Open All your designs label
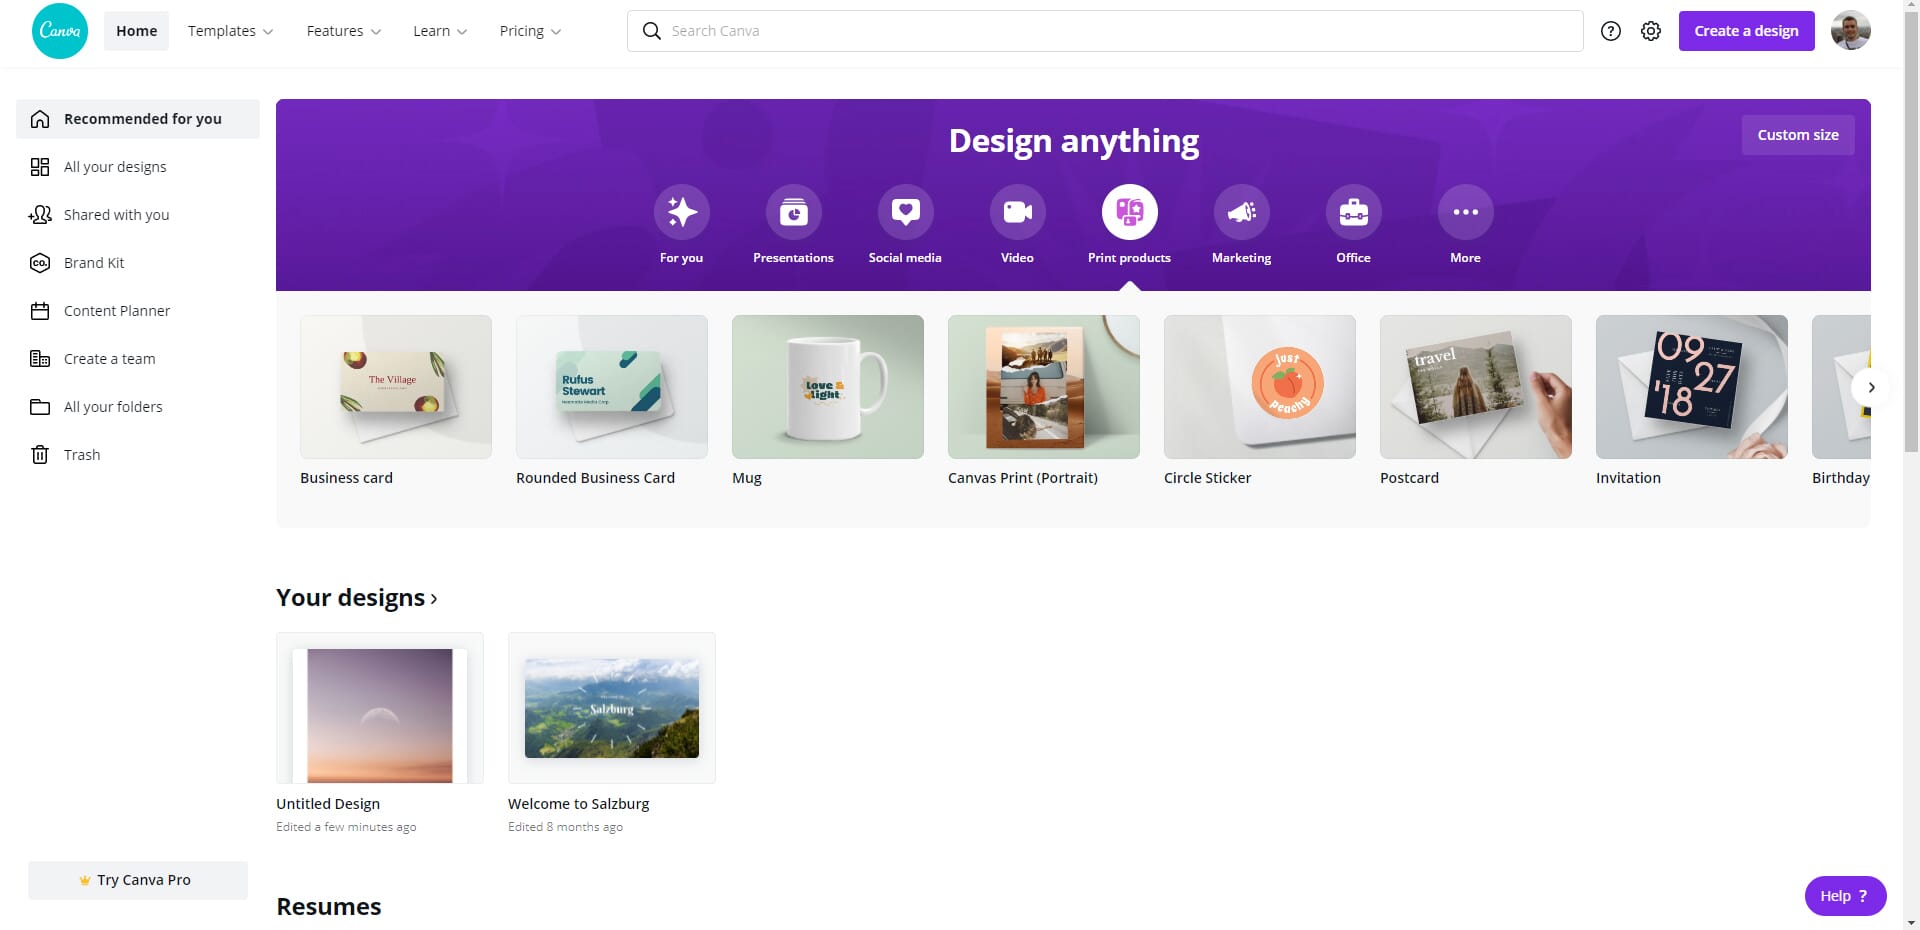1920x930 pixels. point(115,167)
